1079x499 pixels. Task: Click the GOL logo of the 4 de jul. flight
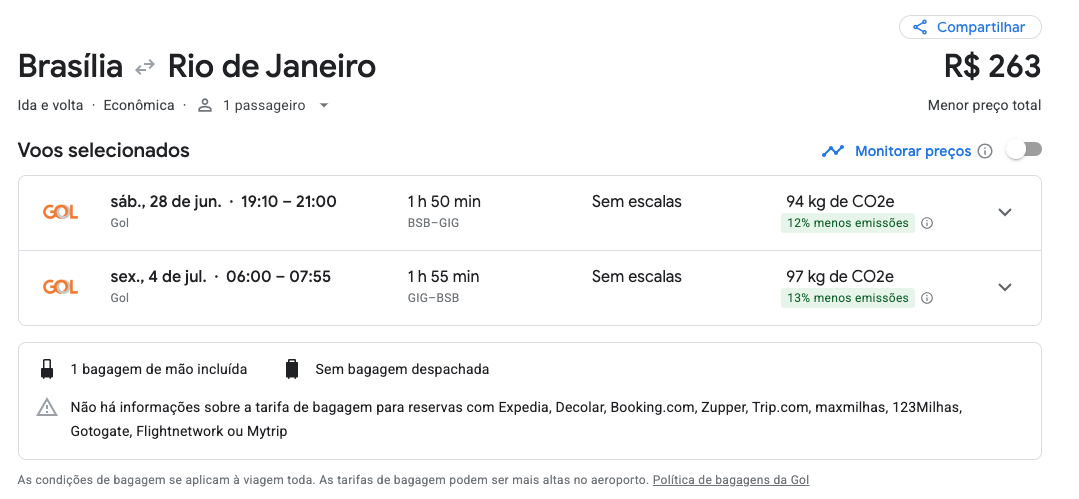(x=60, y=287)
